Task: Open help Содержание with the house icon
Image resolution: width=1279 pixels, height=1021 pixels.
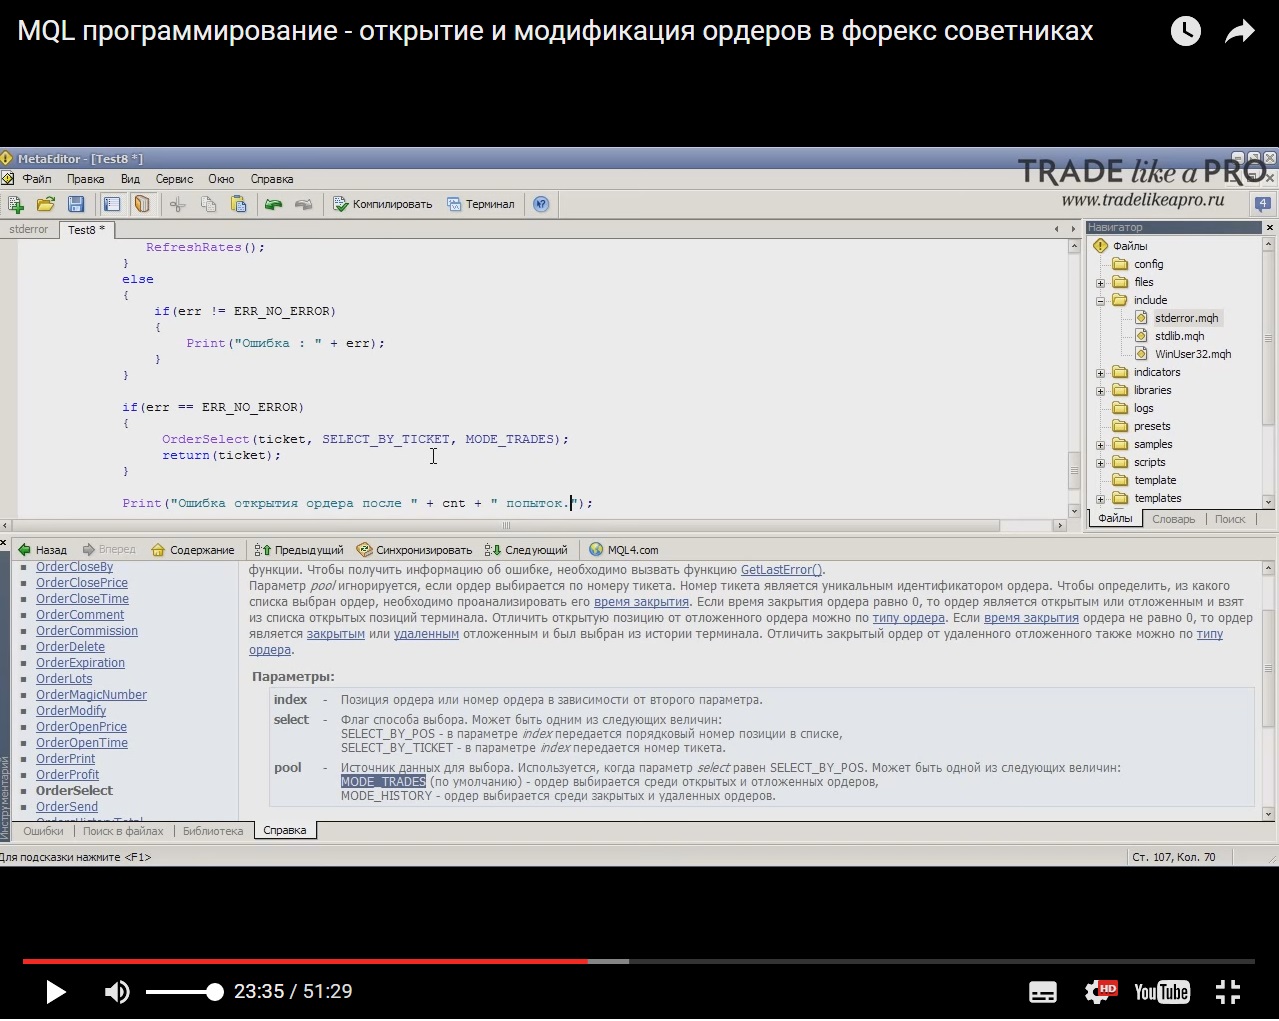Action: coord(192,550)
